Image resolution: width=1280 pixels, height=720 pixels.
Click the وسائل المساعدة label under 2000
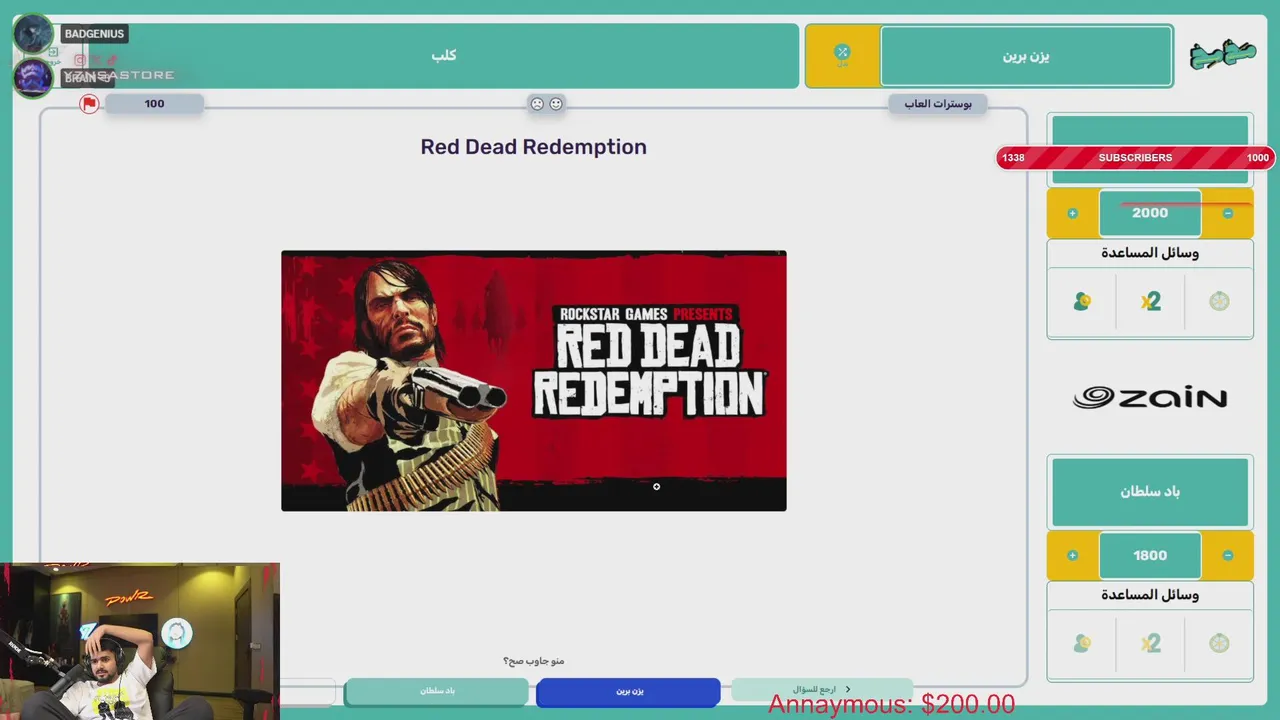pos(1150,253)
